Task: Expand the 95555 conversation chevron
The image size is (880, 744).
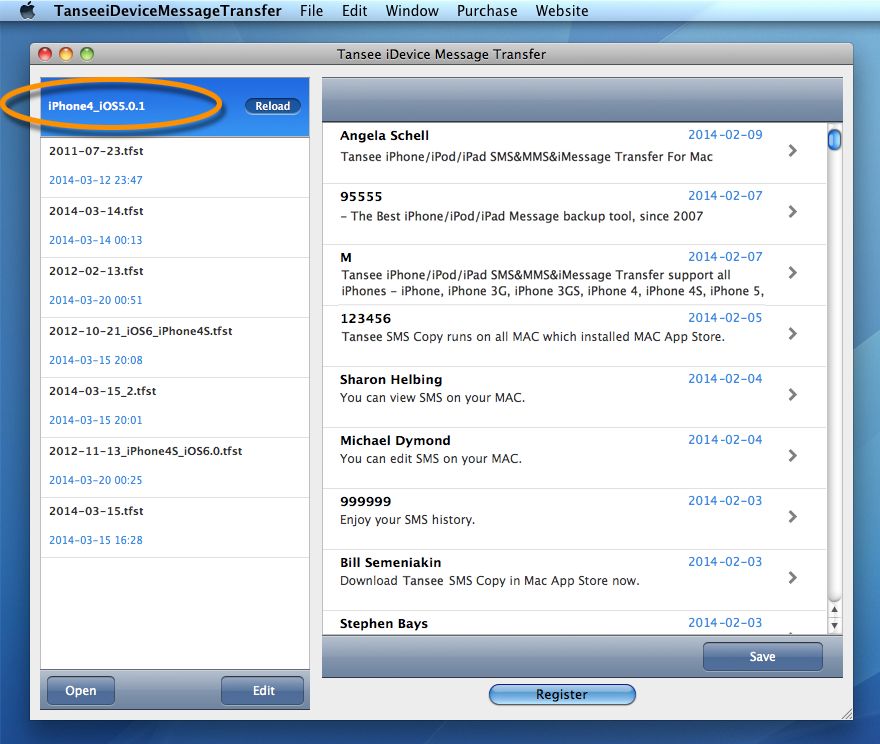Action: point(792,212)
